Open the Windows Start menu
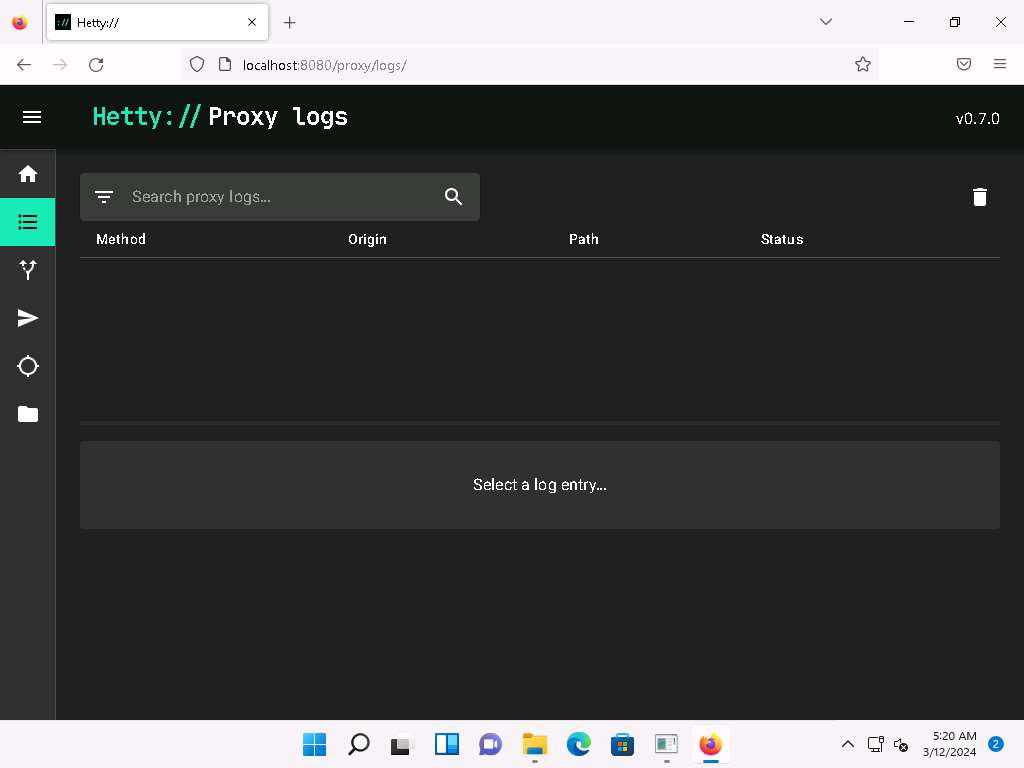Image resolution: width=1024 pixels, height=768 pixels. click(x=314, y=744)
